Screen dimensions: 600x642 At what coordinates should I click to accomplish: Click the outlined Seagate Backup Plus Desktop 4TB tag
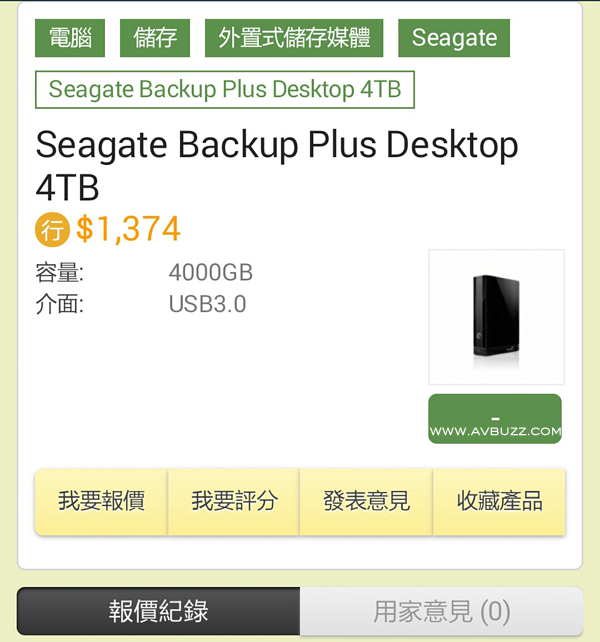tap(225, 90)
